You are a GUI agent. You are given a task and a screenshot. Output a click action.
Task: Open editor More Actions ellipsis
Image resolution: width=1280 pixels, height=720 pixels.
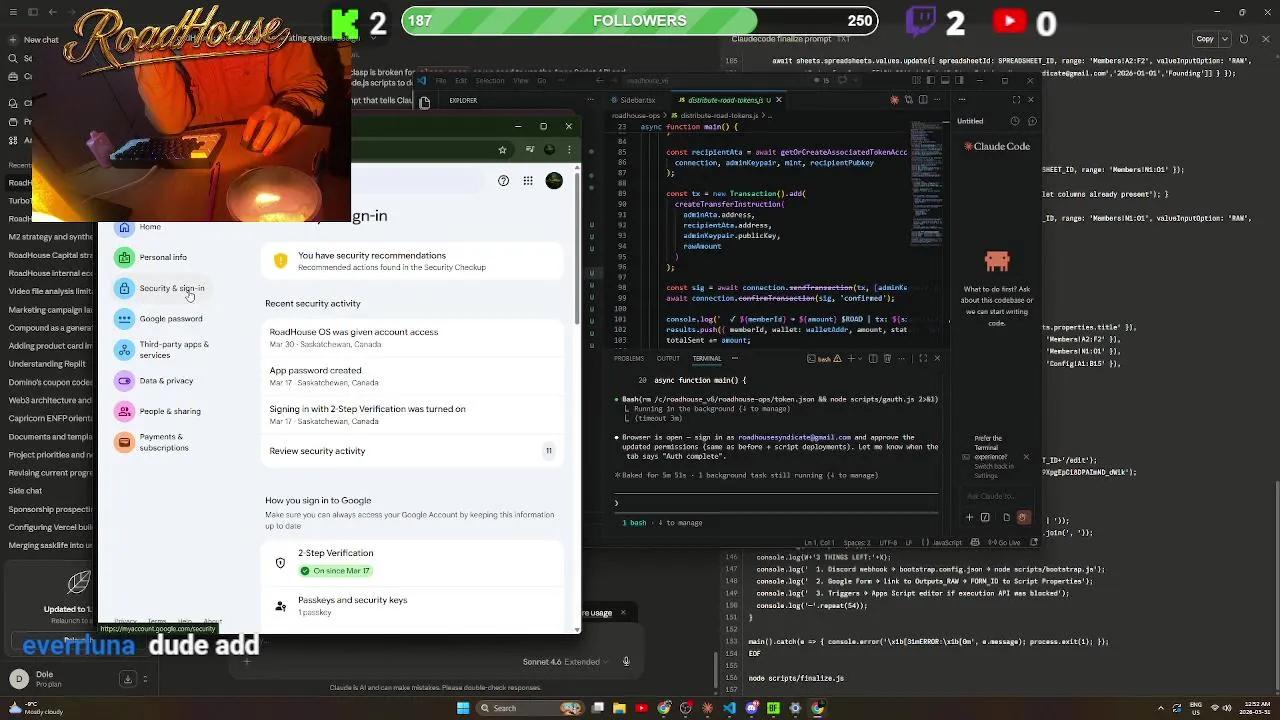coord(939,100)
